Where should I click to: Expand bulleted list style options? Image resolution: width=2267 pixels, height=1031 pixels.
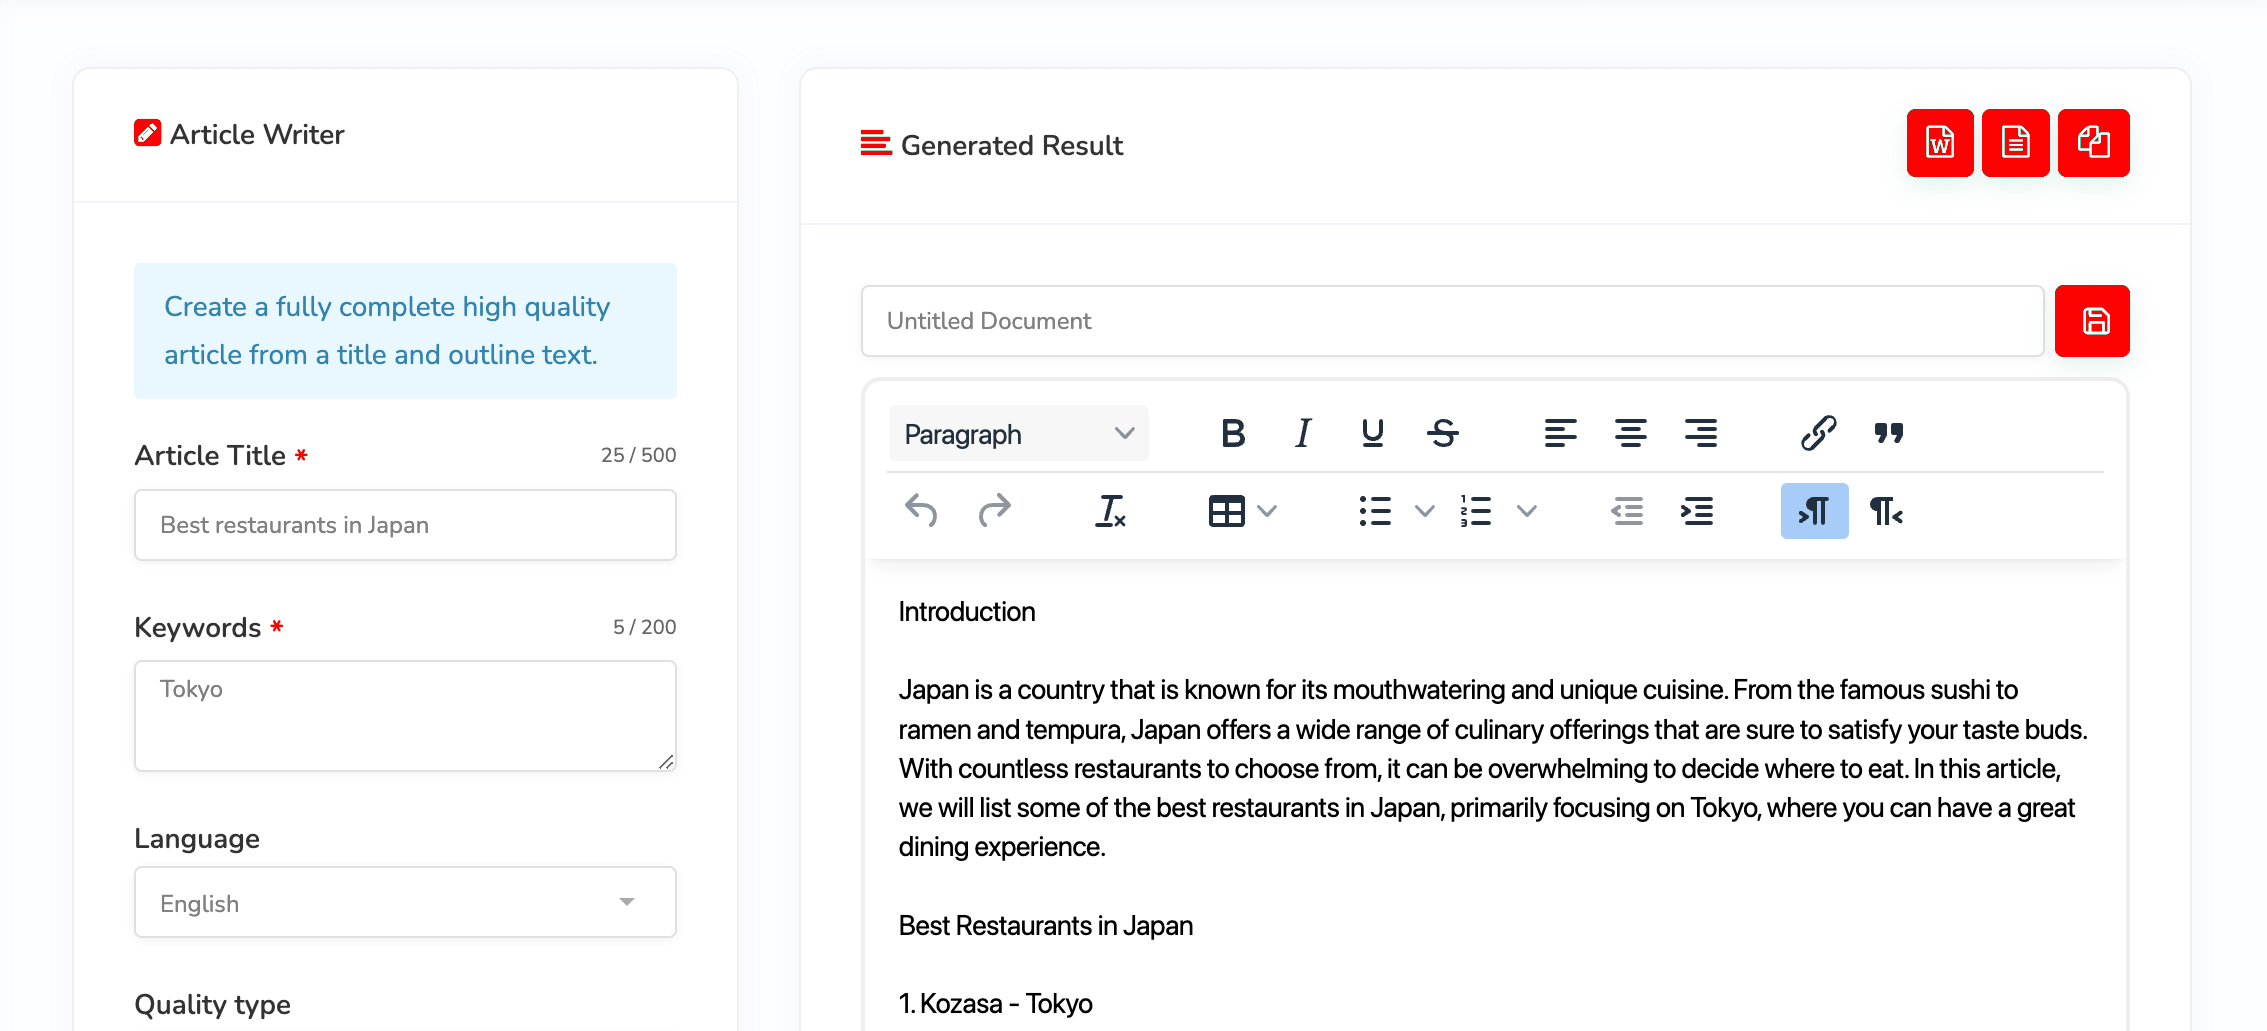click(x=1425, y=511)
